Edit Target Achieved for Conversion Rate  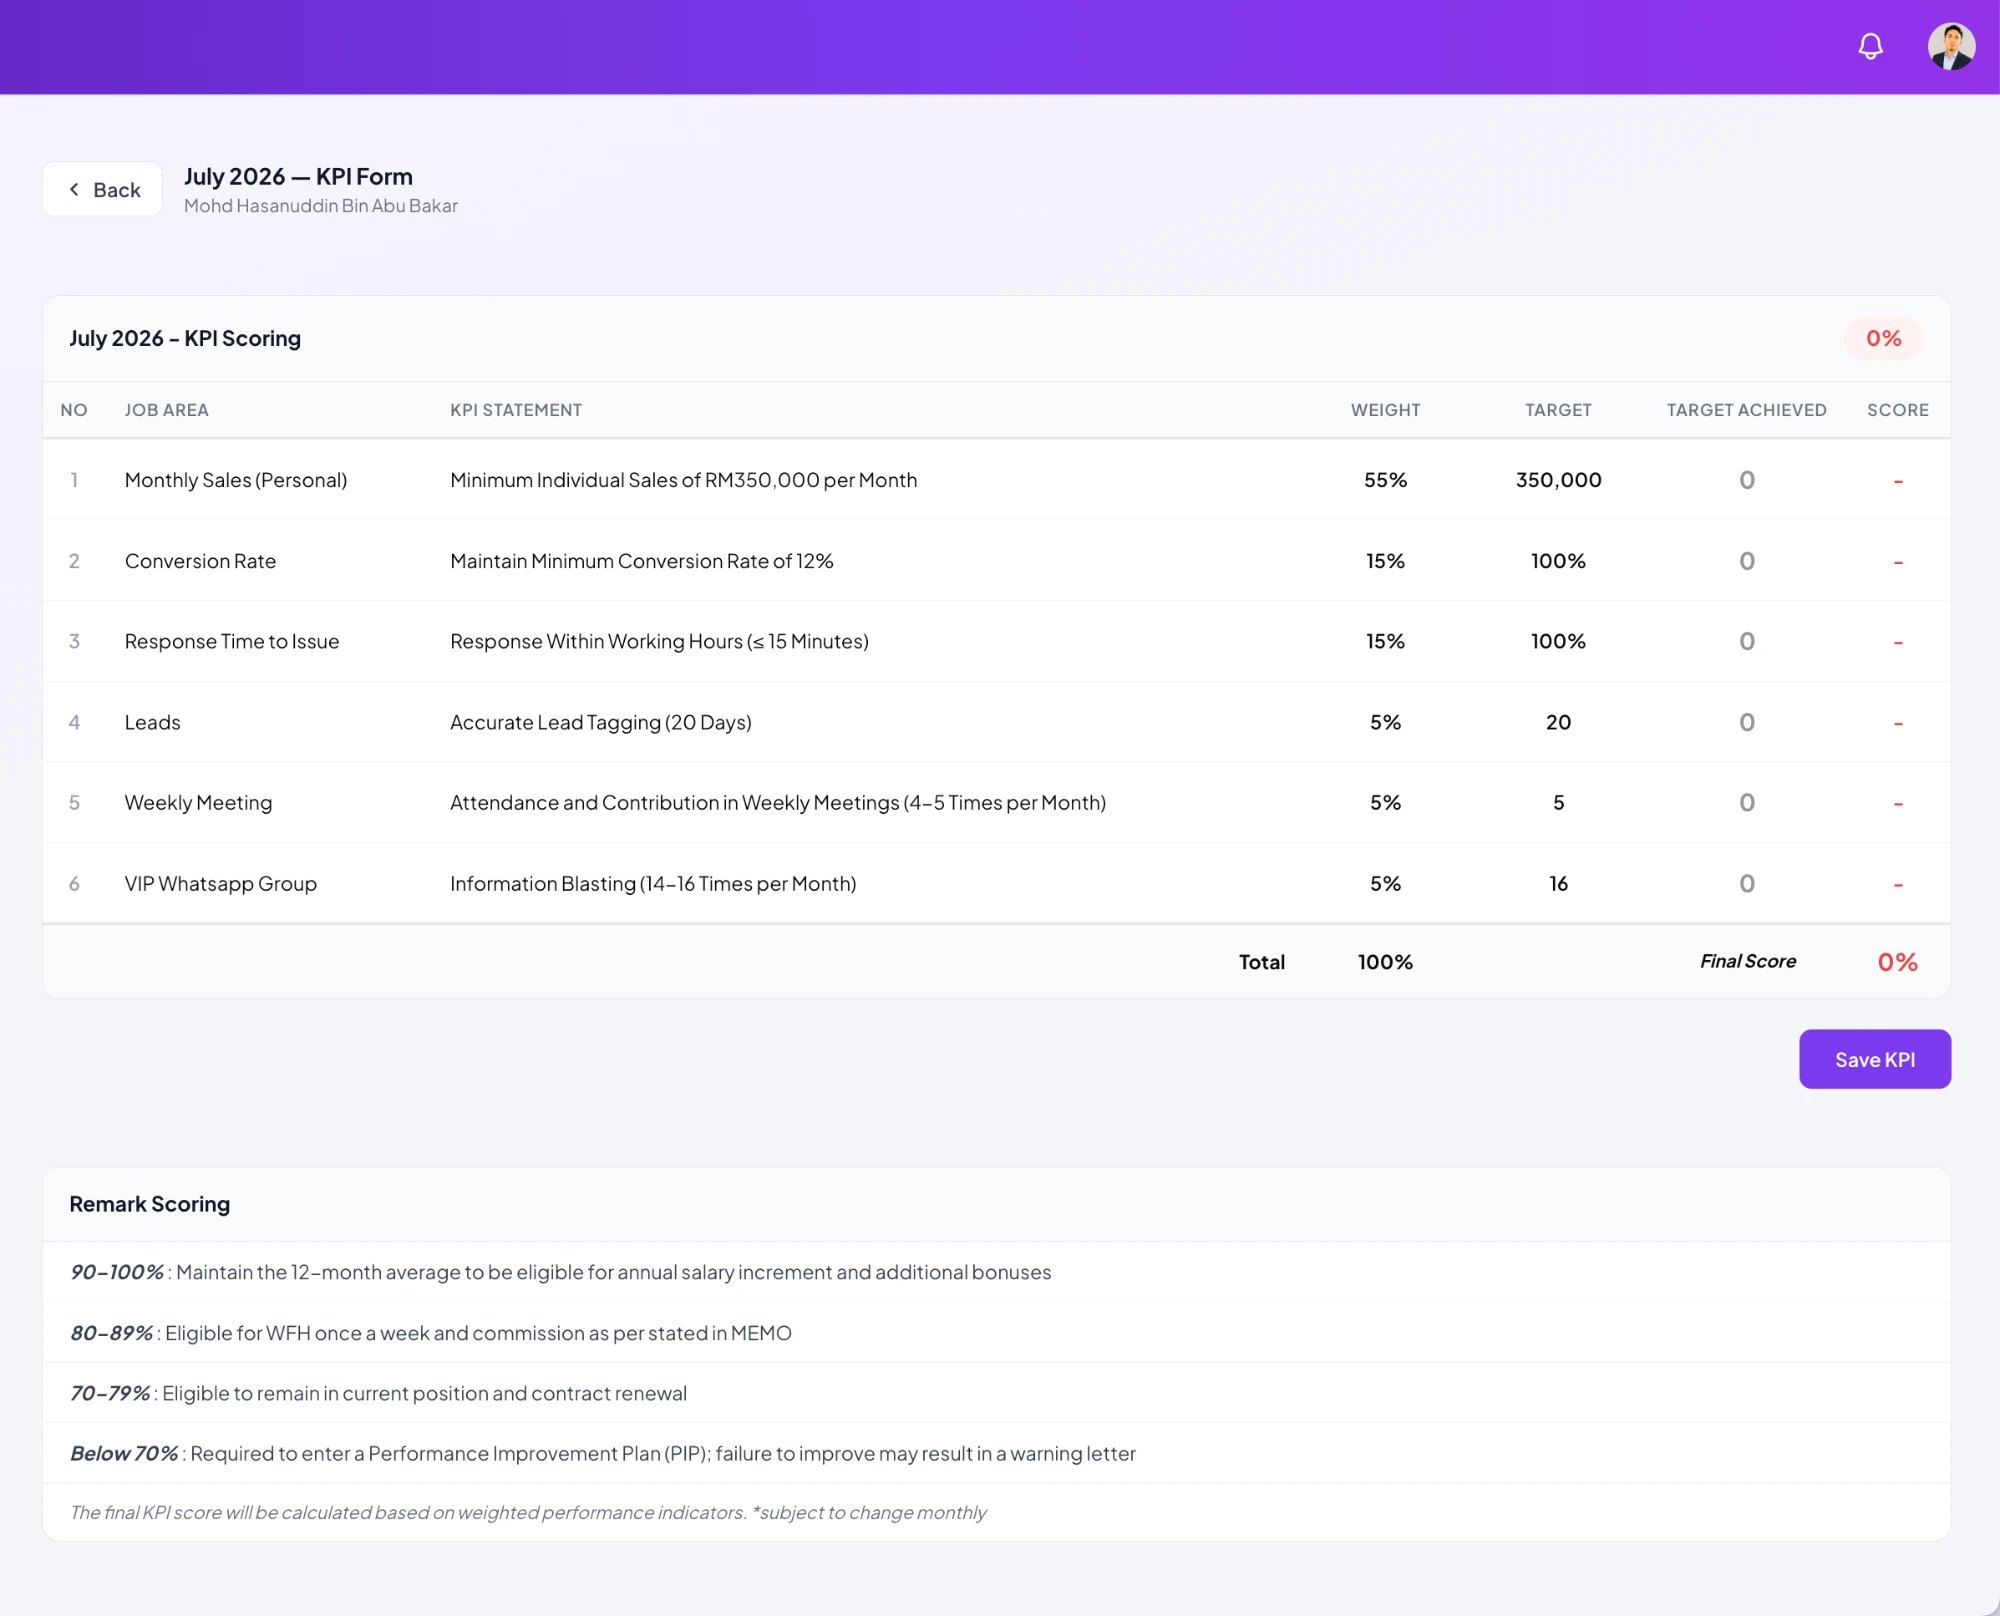(x=1746, y=561)
